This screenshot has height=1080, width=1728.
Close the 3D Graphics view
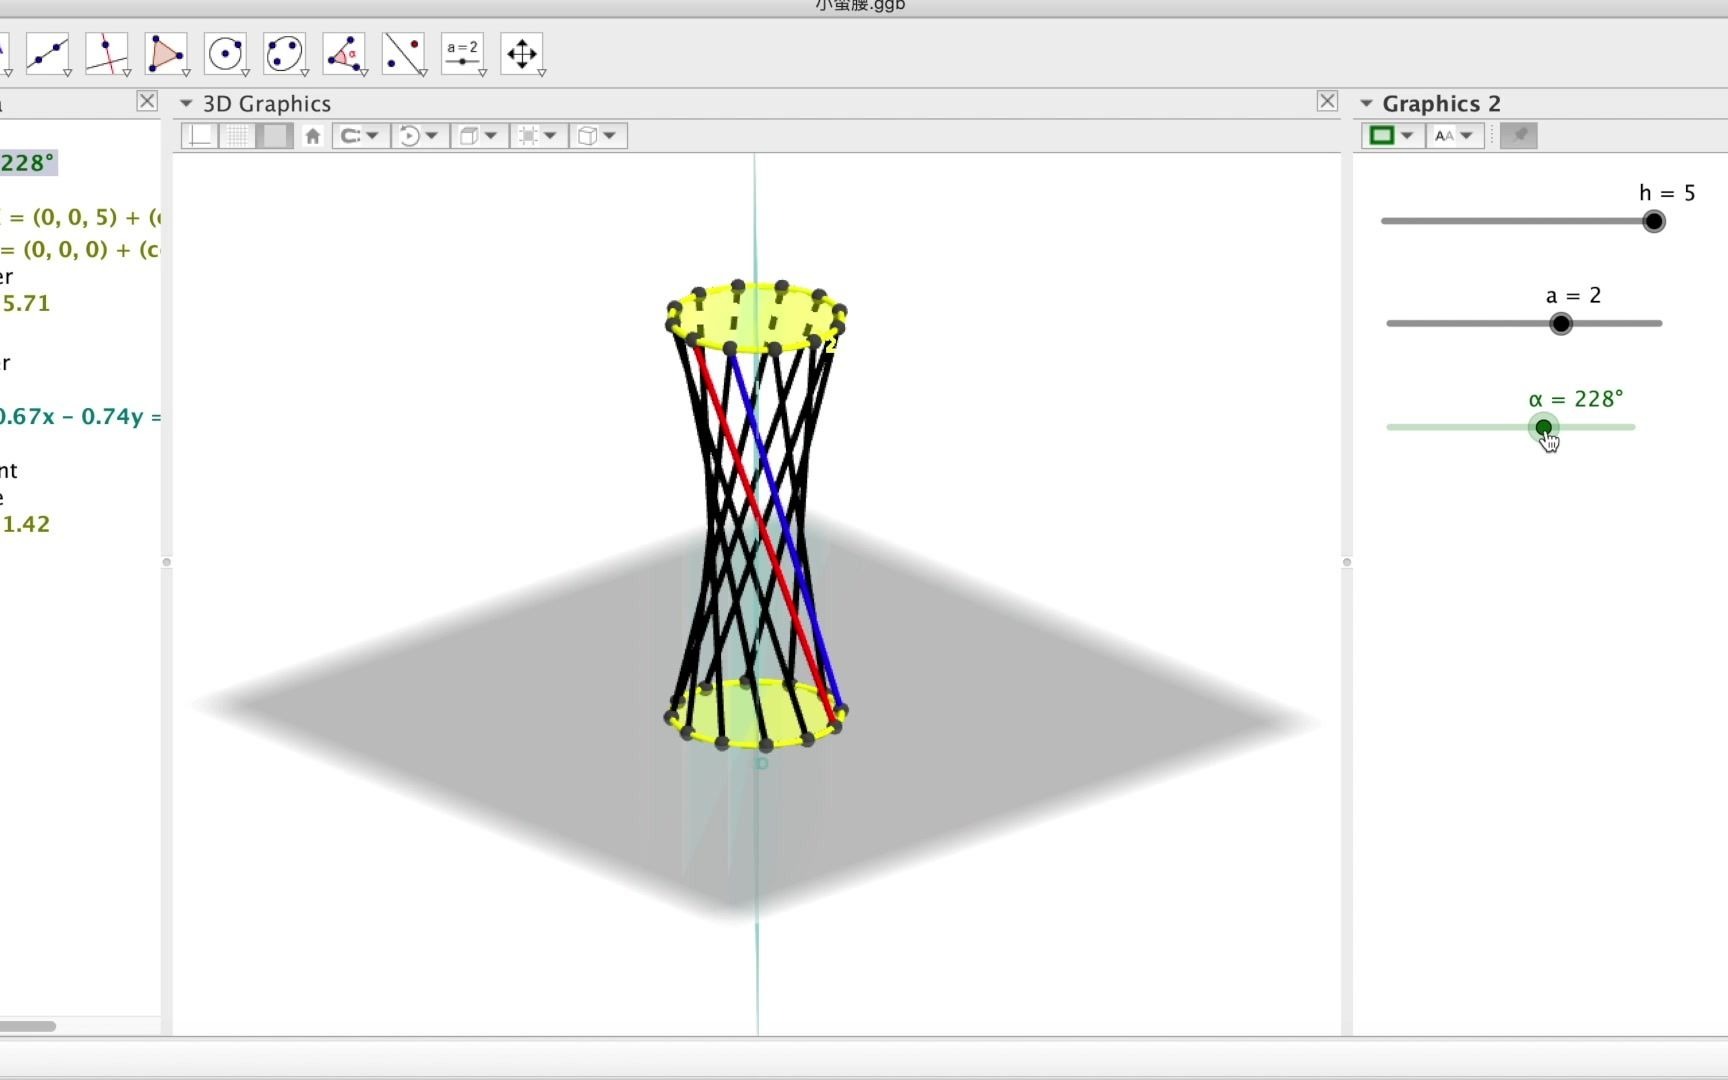(1327, 101)
